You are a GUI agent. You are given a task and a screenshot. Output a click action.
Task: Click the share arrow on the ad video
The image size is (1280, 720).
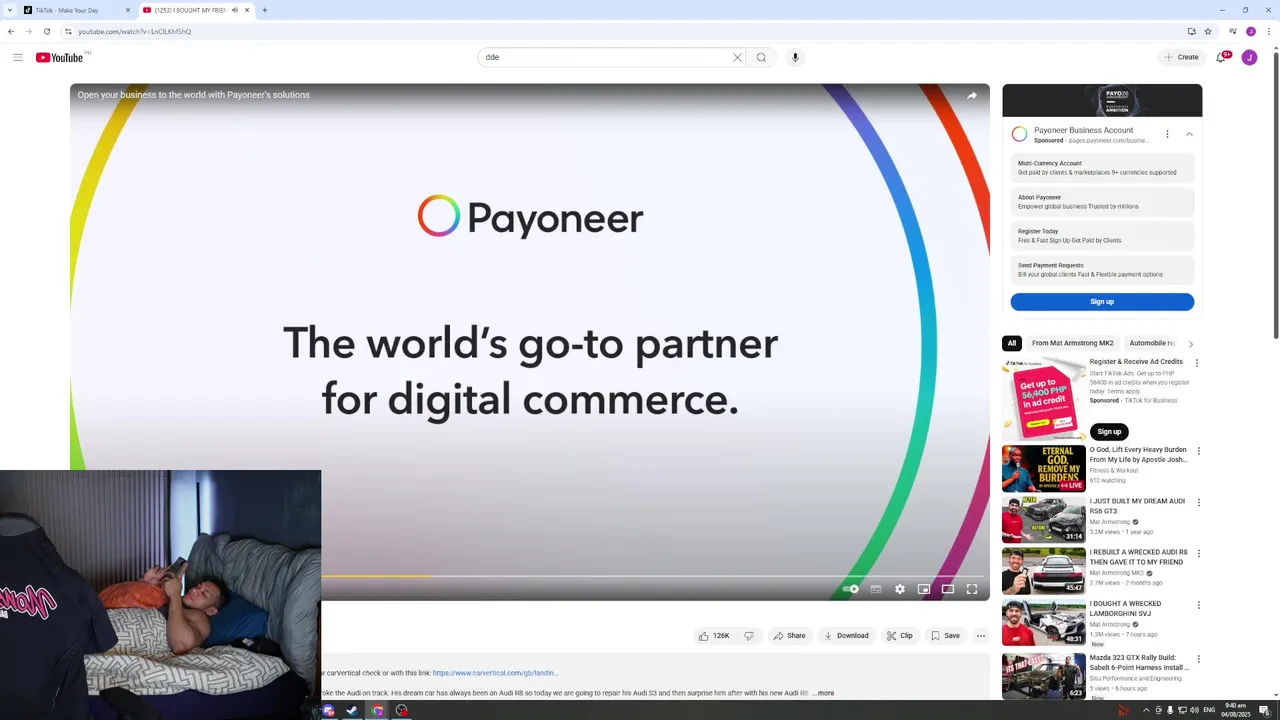pyautogui.click(x=971, y=95)
